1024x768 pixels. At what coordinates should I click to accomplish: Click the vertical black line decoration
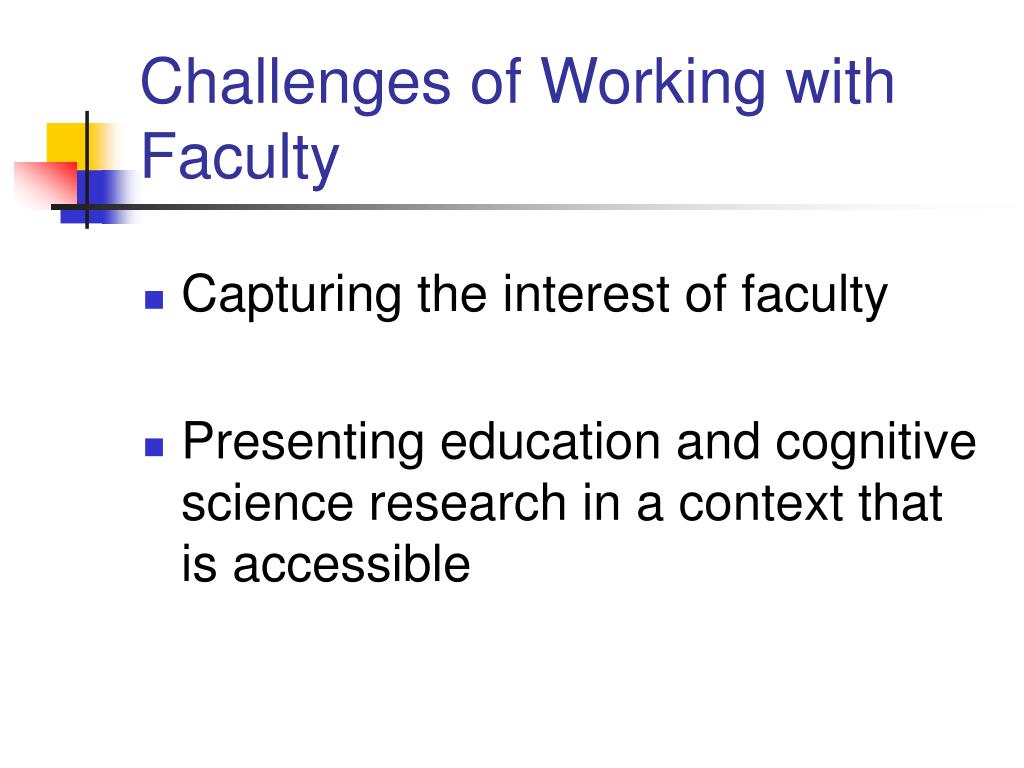pos(87,170)
